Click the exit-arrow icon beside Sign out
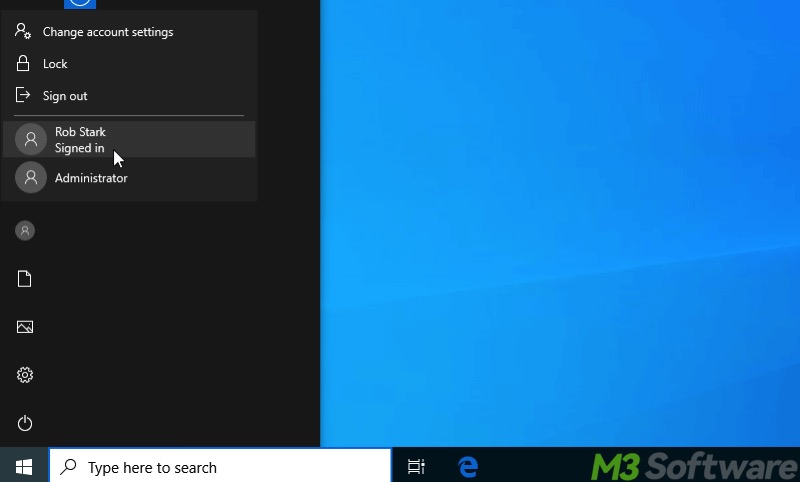The width and height of the screenshot is (800, 482). [x=24, y=96]
